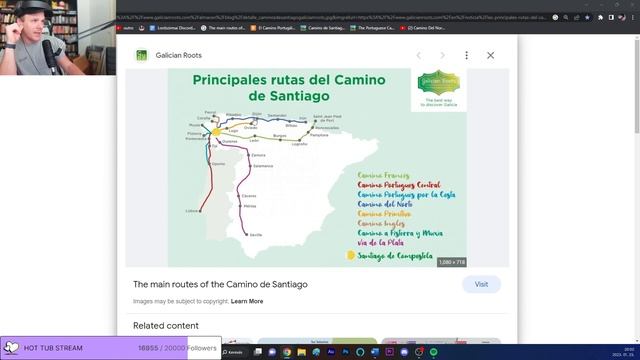Open the Discord bookmark in bookmarks bar
Viewport: 640px width, 360px height.
pyautogui.click(x=172, y=28)
